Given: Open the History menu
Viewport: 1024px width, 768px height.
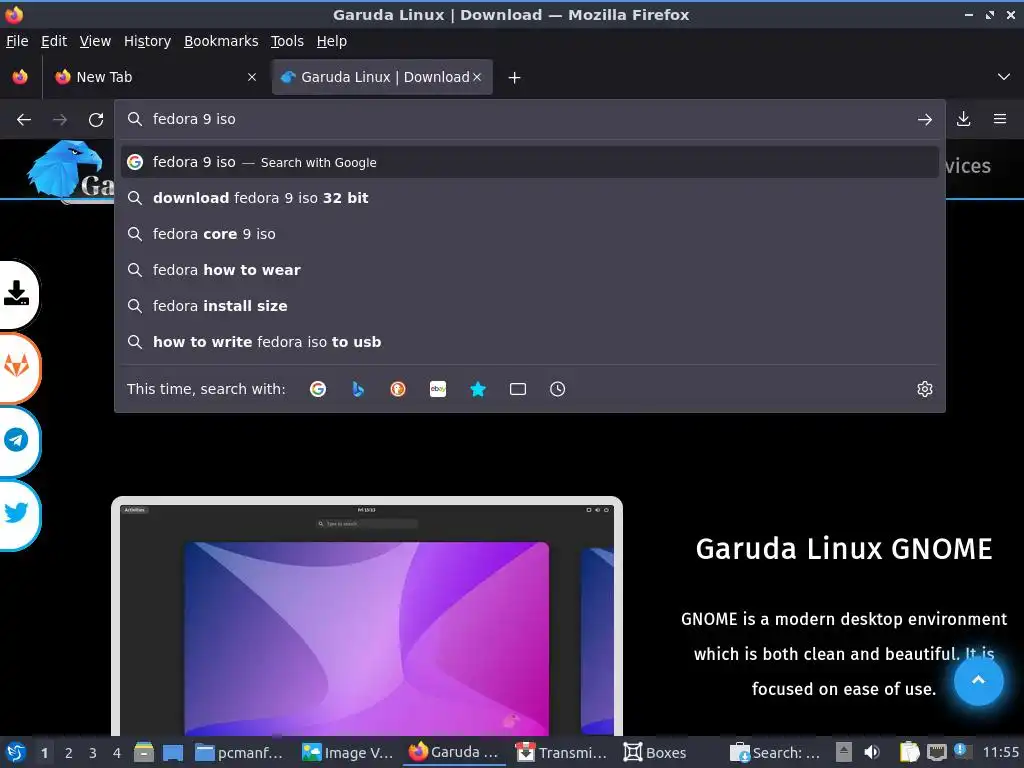Looking at the screenshot, I should coord(148,41).
